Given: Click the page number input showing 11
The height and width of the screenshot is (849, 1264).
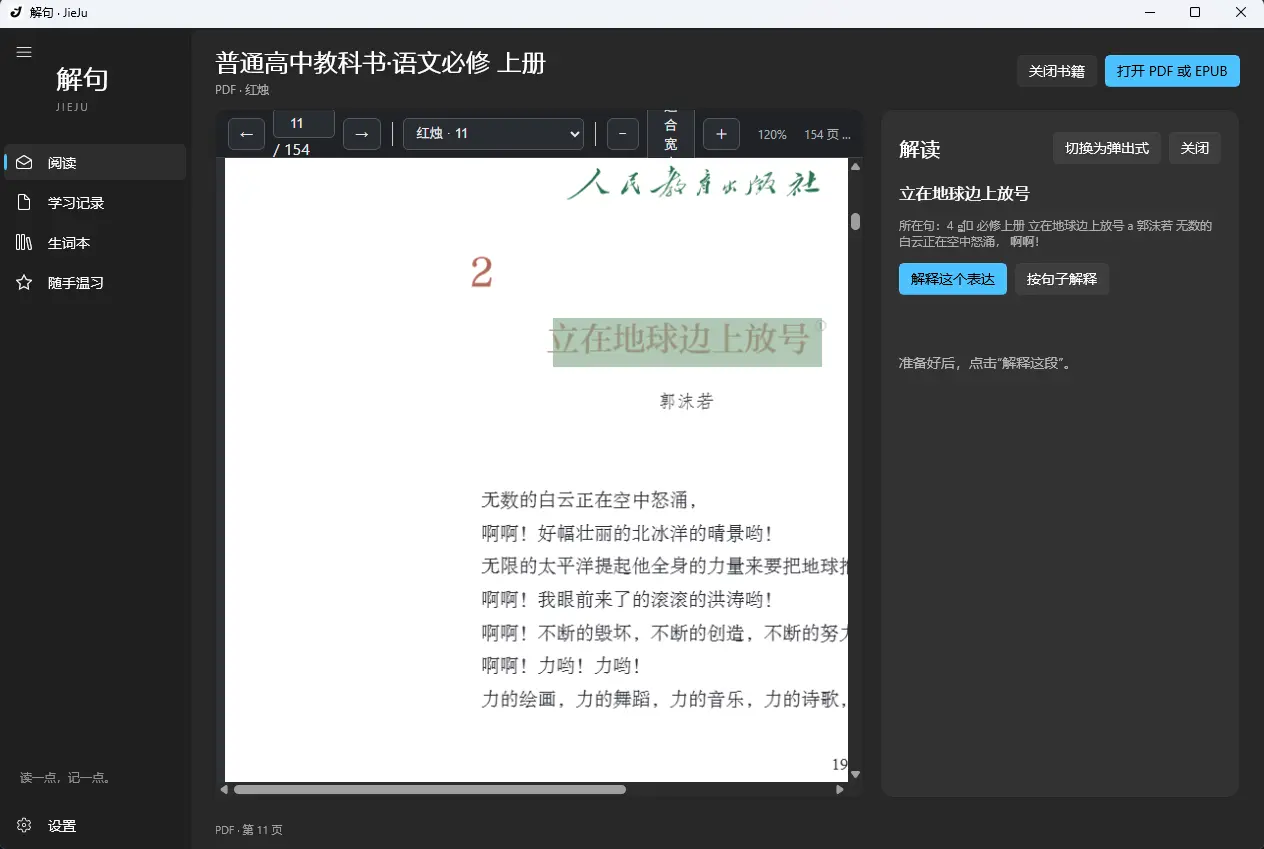Looking at the screenshot, I should [x=304, y=124].
